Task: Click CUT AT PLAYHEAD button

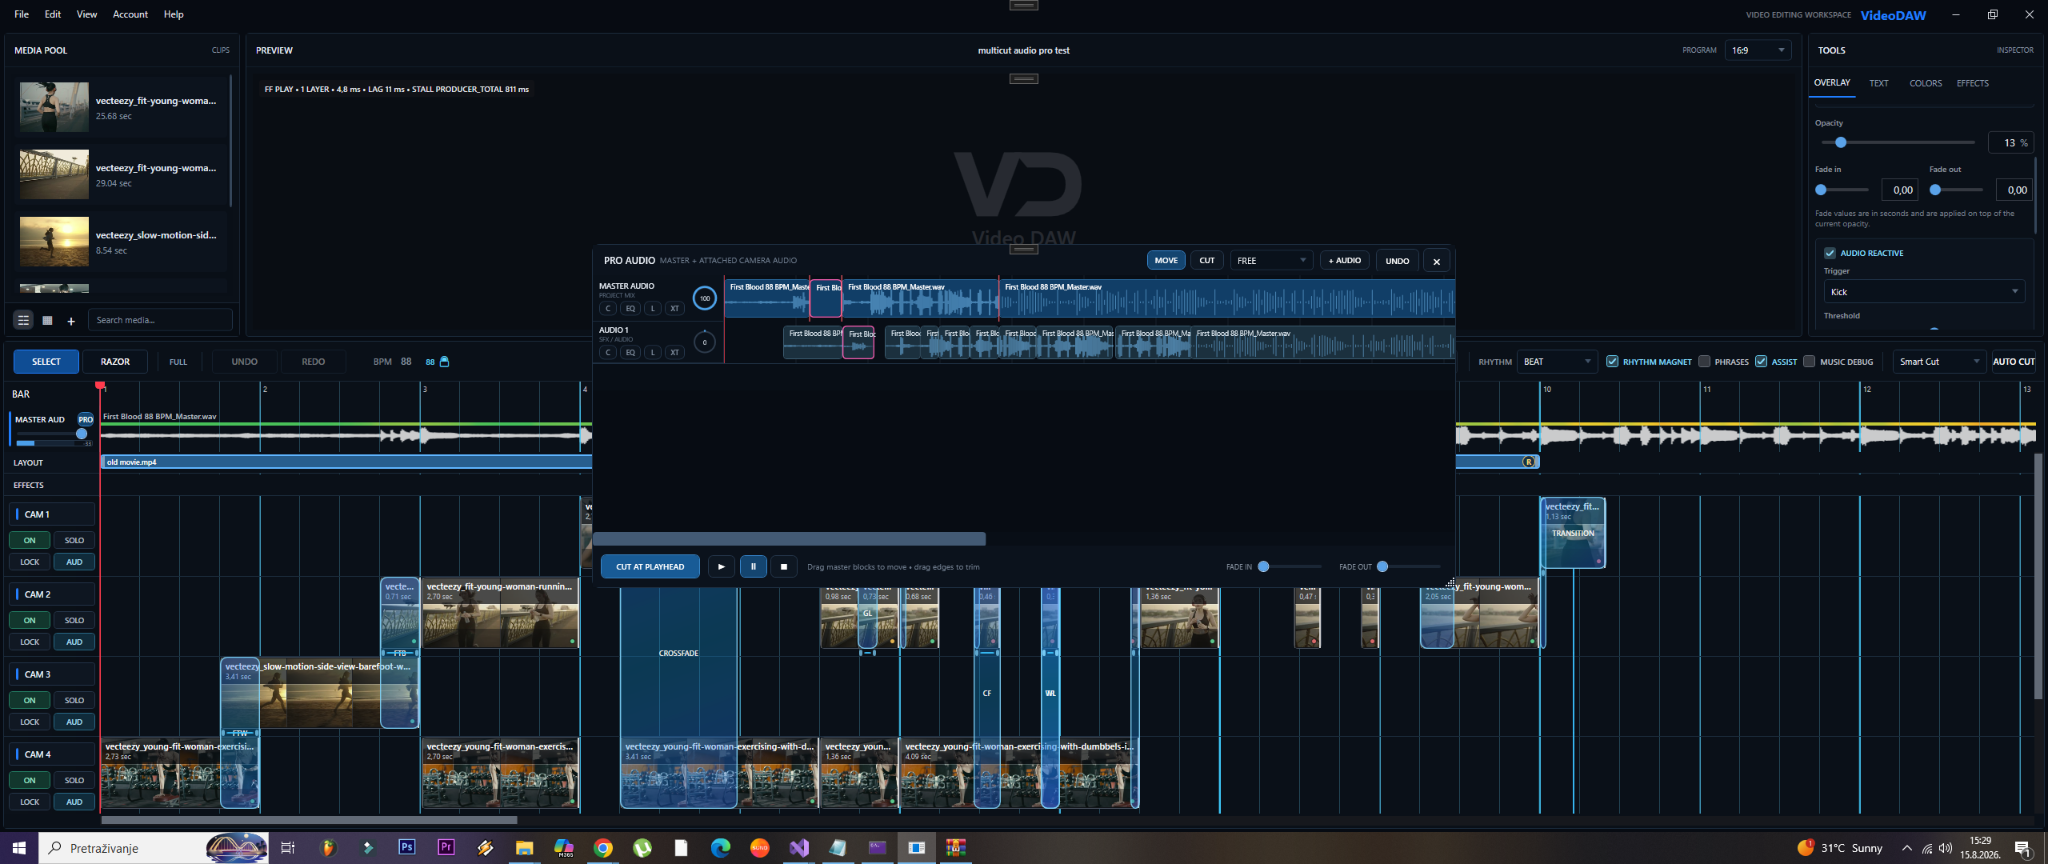Action: pyautogui.click(x=650, y=567)
